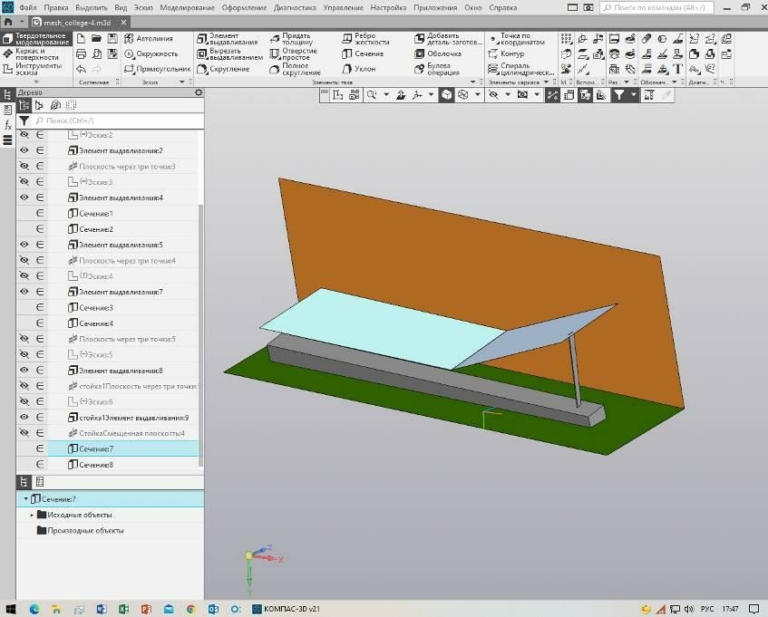Click the tree search field
The image size is (768, 617).
click(110, 120)
